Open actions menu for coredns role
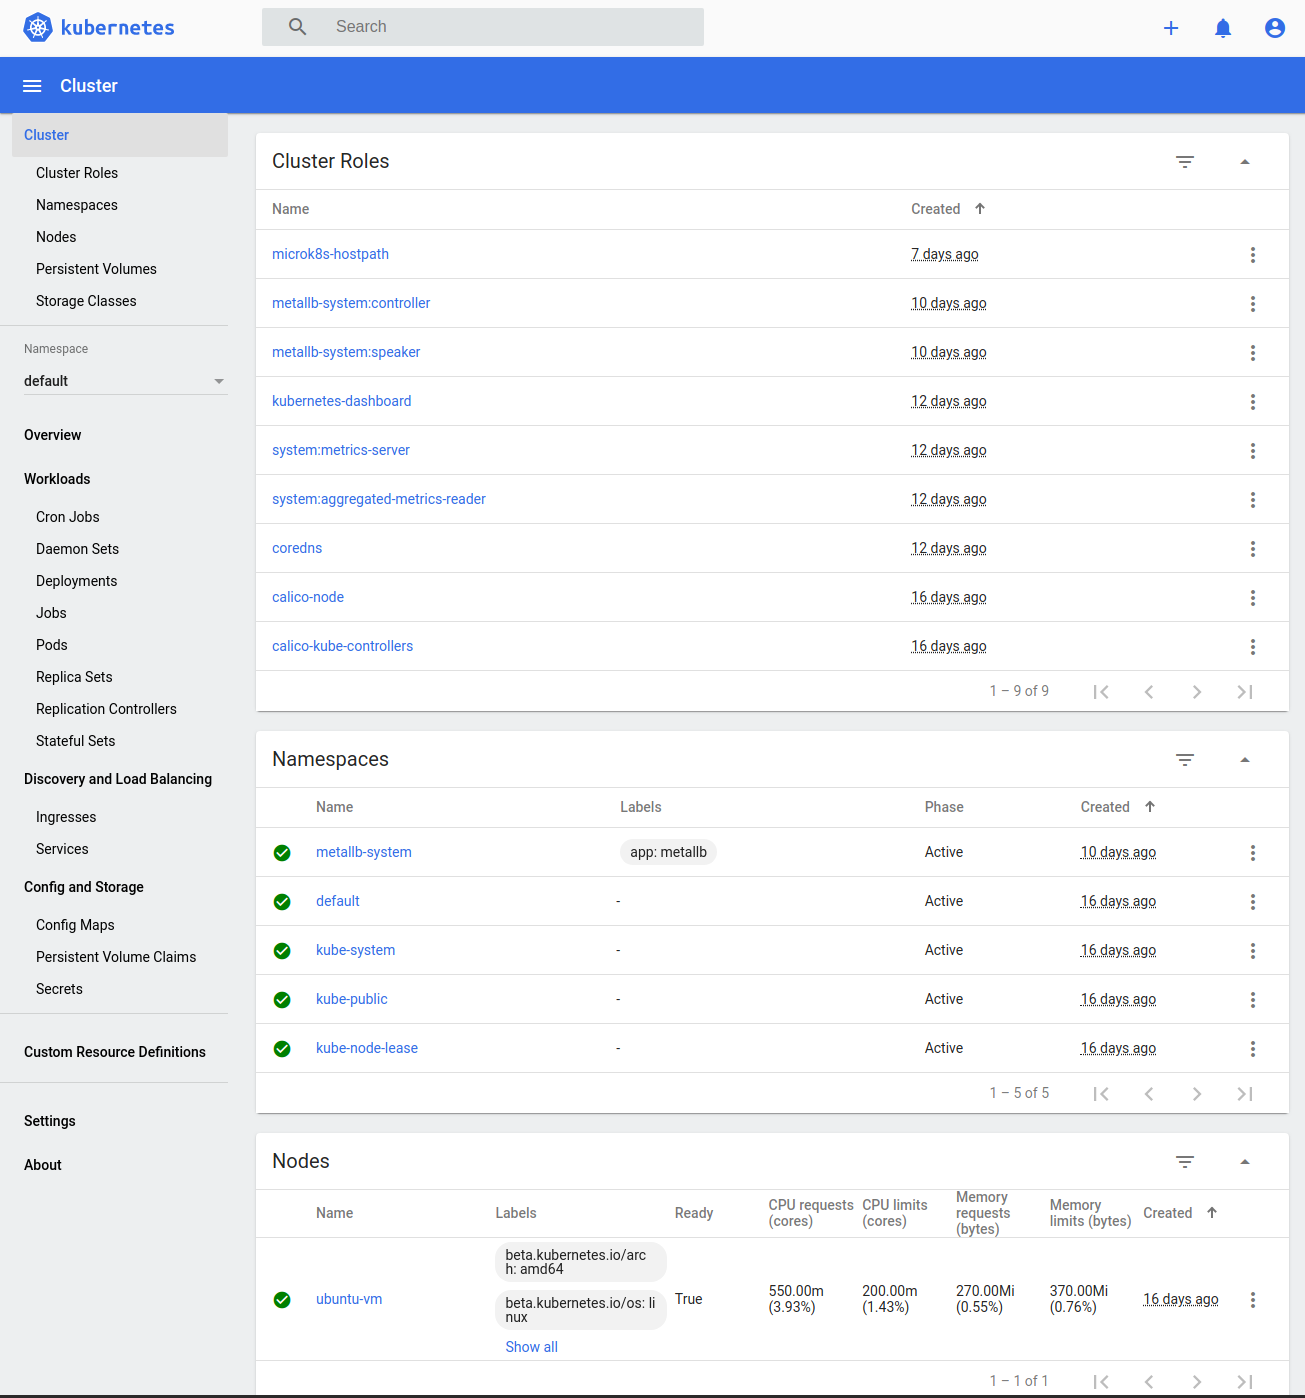 (x=1253, y=549)
